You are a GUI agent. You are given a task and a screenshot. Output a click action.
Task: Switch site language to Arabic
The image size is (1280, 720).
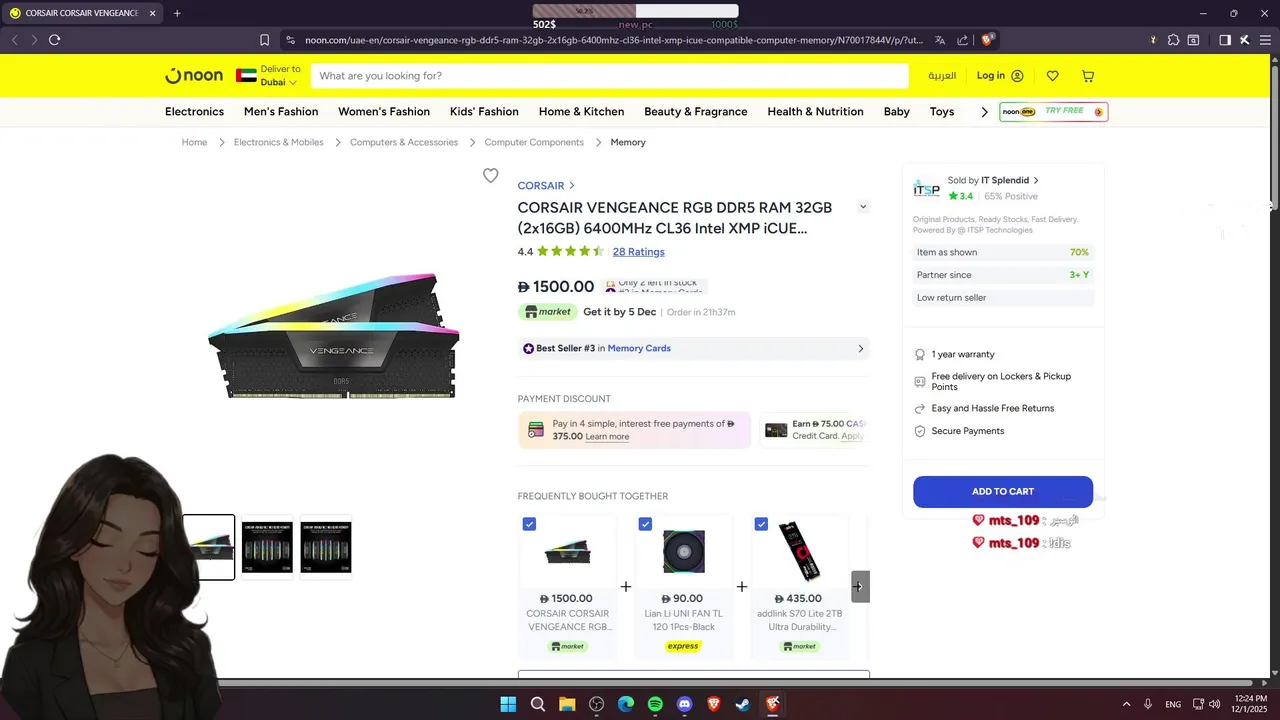point(942,76)
